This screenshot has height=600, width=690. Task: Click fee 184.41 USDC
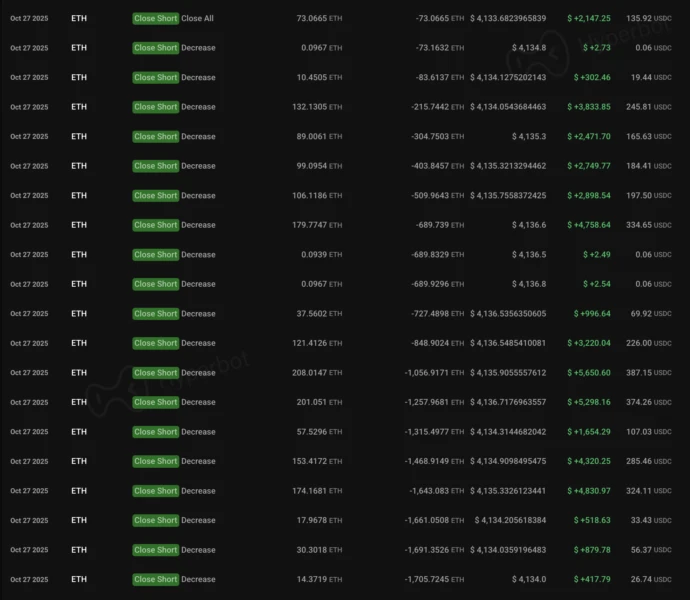649,166
